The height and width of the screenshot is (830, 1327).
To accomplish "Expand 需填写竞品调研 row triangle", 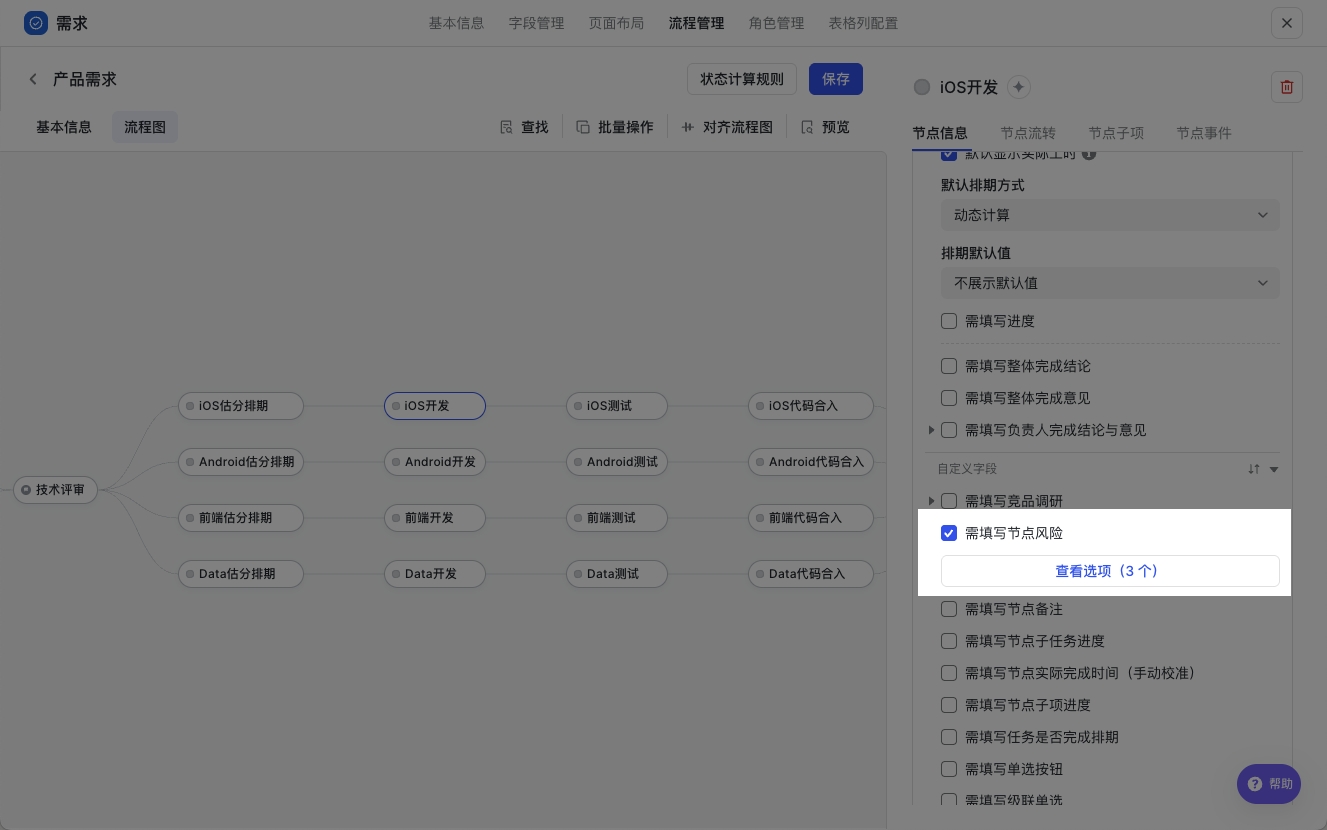I will point(931,501).
